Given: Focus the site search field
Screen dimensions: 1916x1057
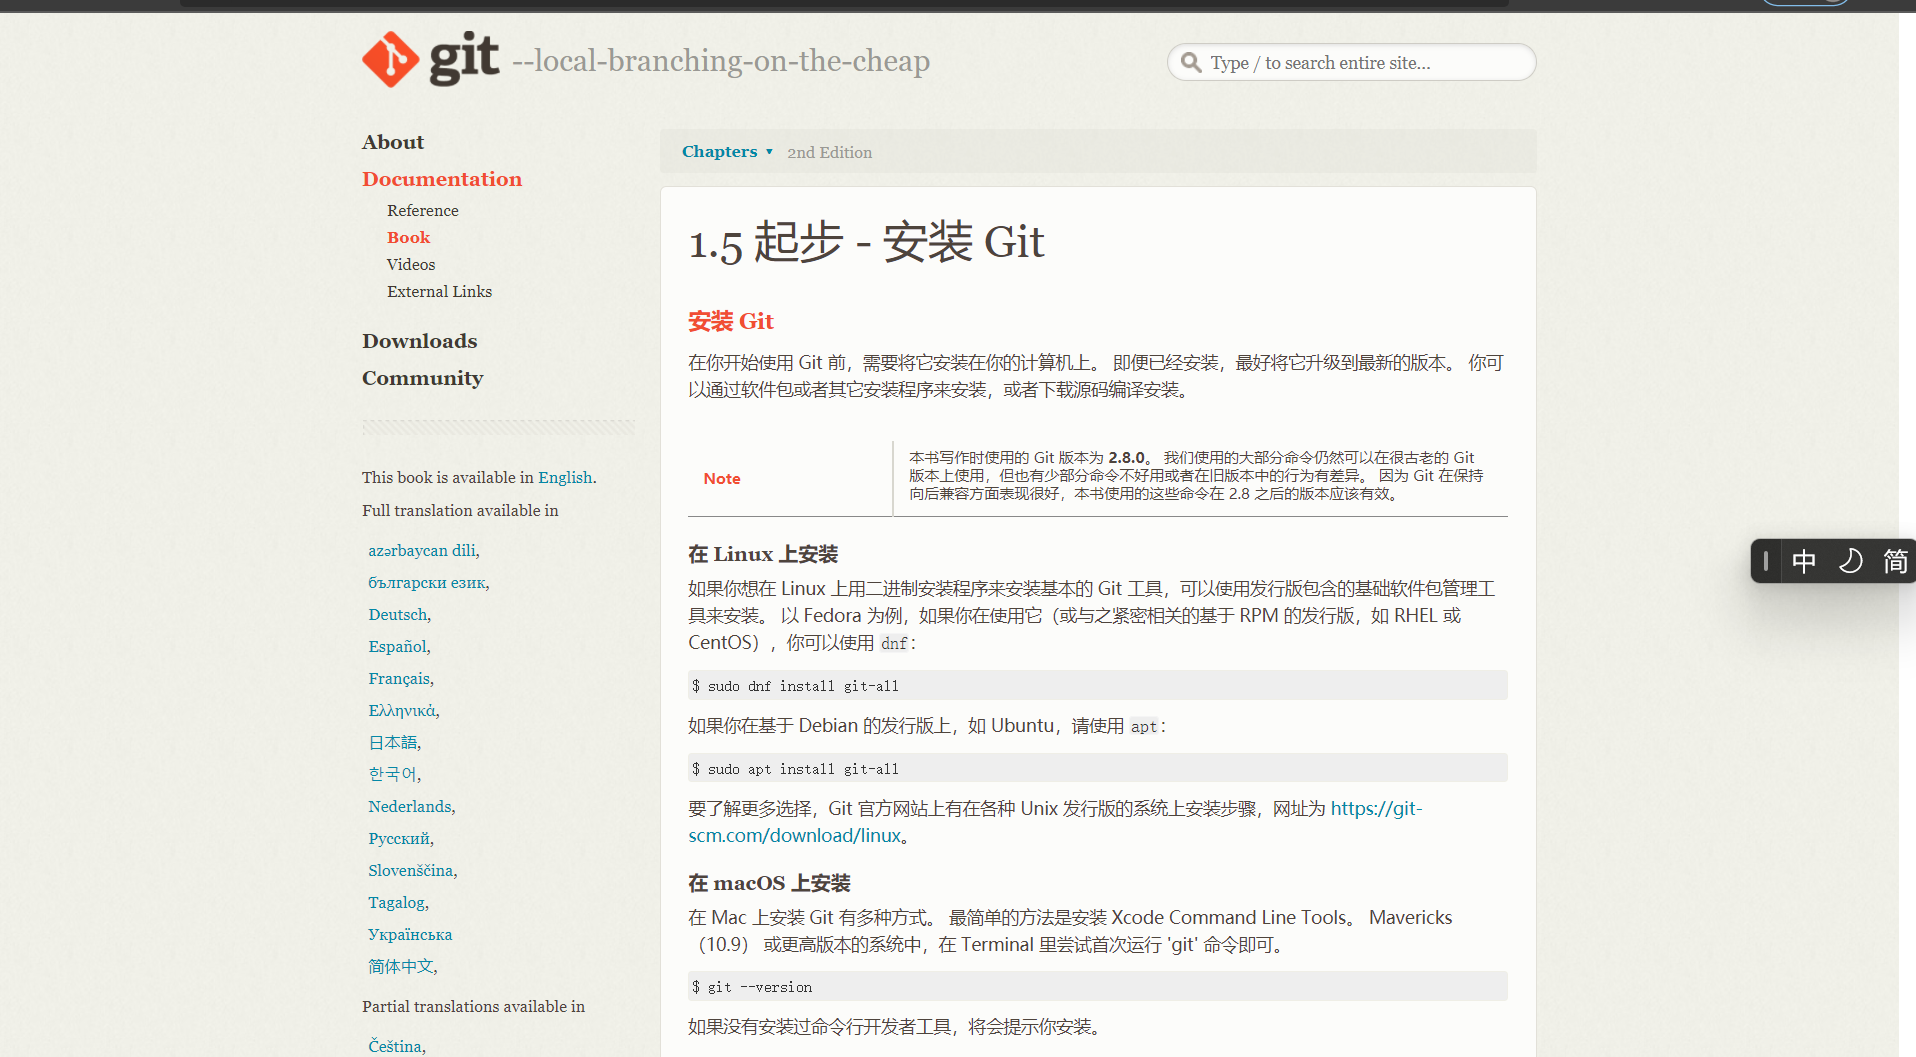Looking at the screenshot, I should (x=1351, y=62).
